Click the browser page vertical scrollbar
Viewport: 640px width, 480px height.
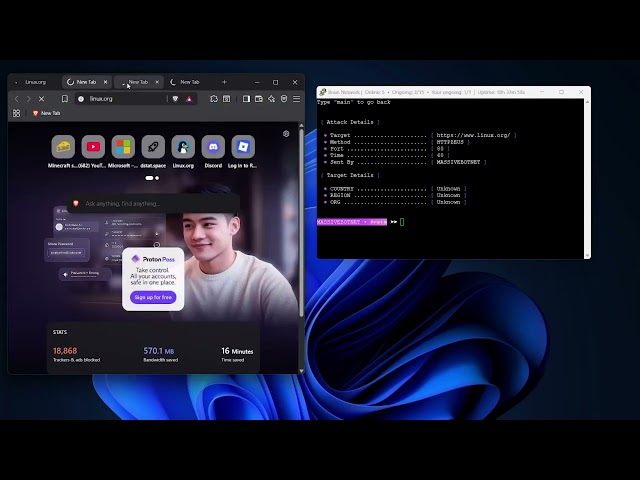[x=302, y=222]
